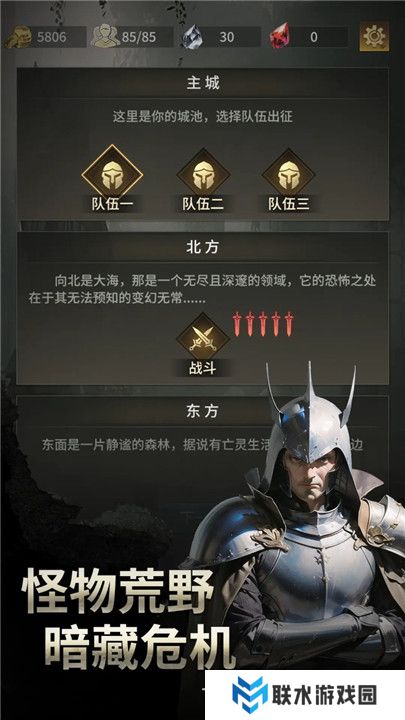Click the red gem resource icon
The width and height of the screenshot is (405, 720).
tap(278, 36)
